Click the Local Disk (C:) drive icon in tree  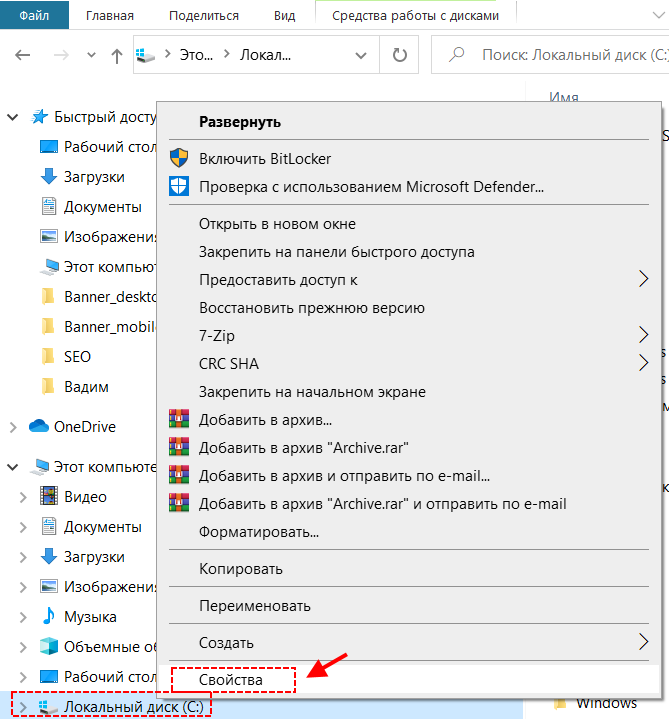[49, 707]
